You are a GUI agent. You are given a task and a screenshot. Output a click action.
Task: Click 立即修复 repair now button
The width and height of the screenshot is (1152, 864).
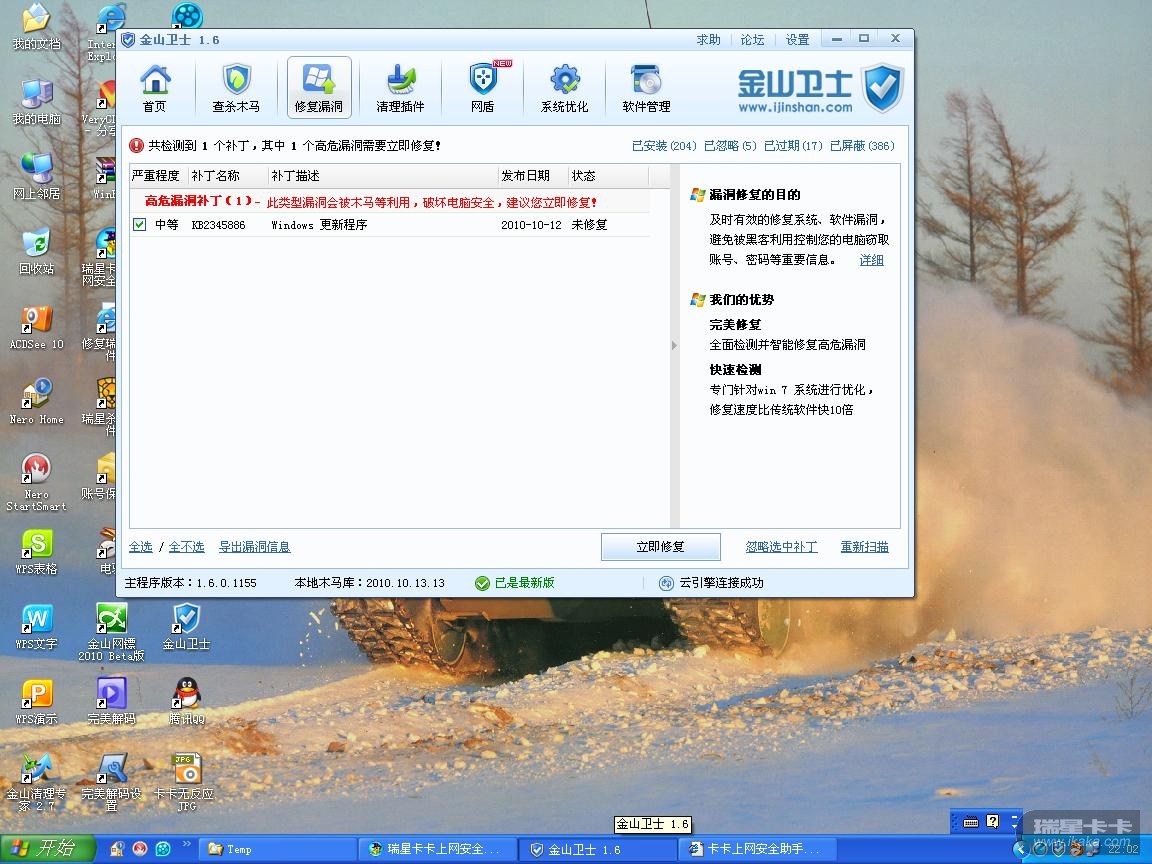tap(660, 547)
